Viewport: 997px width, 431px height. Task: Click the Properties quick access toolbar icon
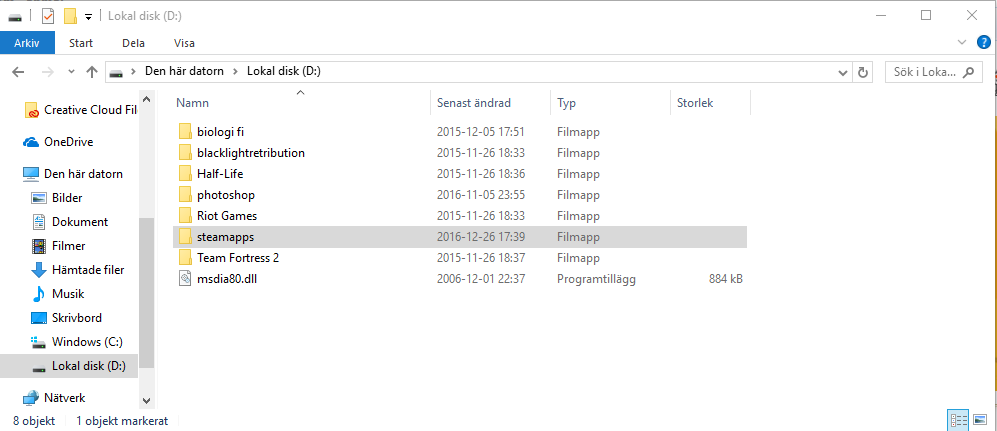(46, 15)
